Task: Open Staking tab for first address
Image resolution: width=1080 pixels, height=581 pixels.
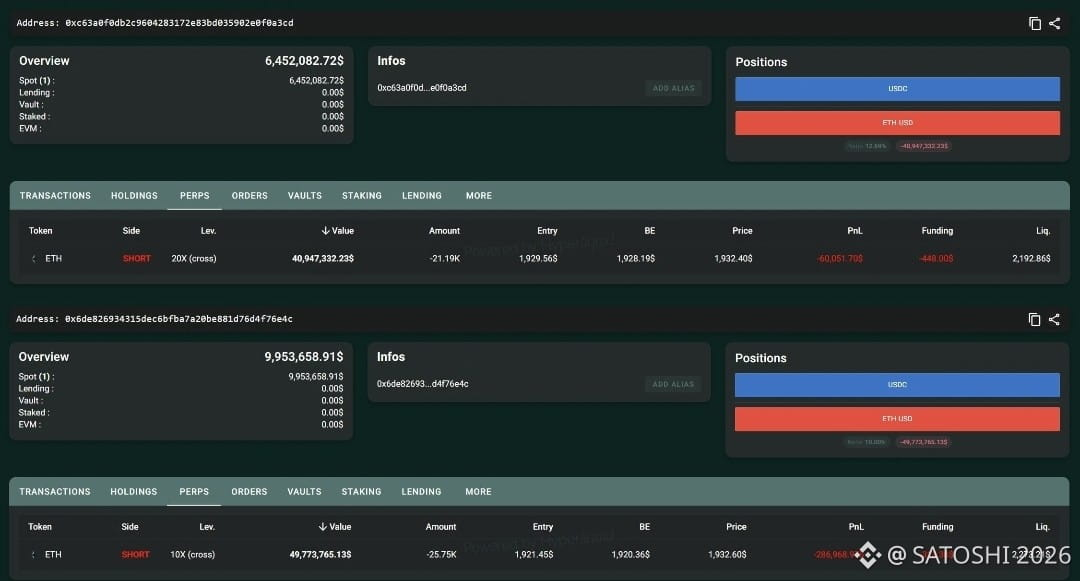Action: tap(362, 196)
